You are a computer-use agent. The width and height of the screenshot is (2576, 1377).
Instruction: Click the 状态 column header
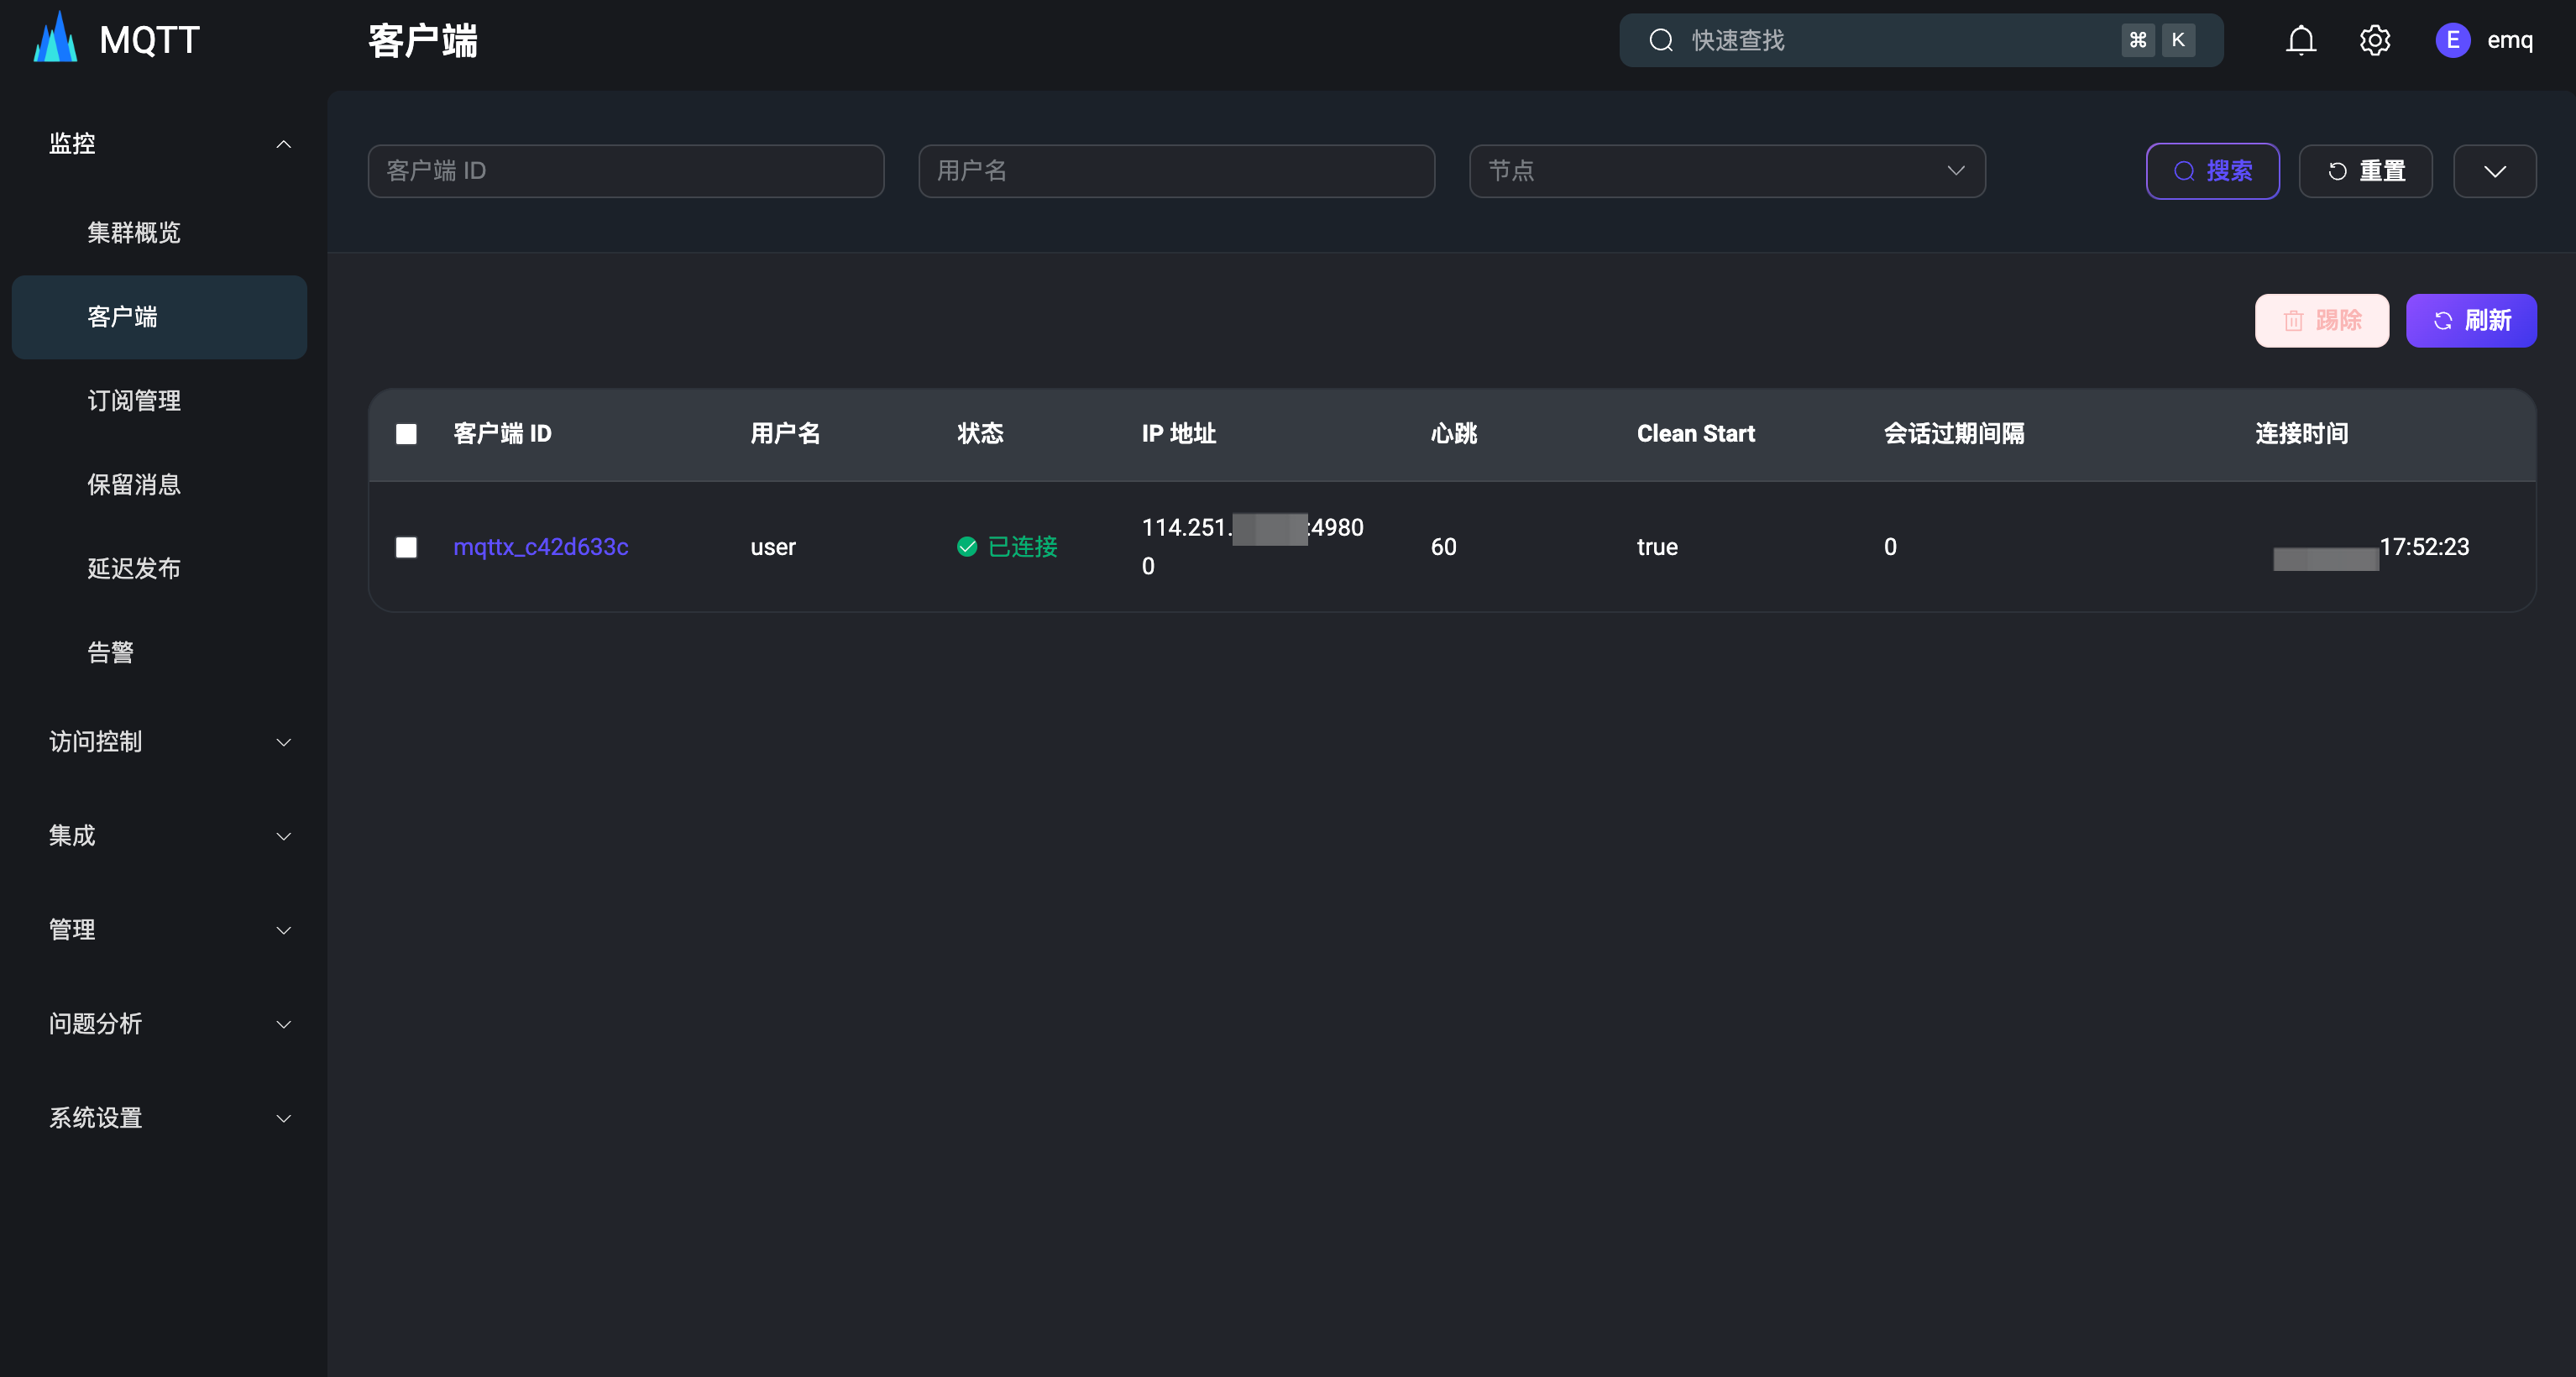pos(980,433)
